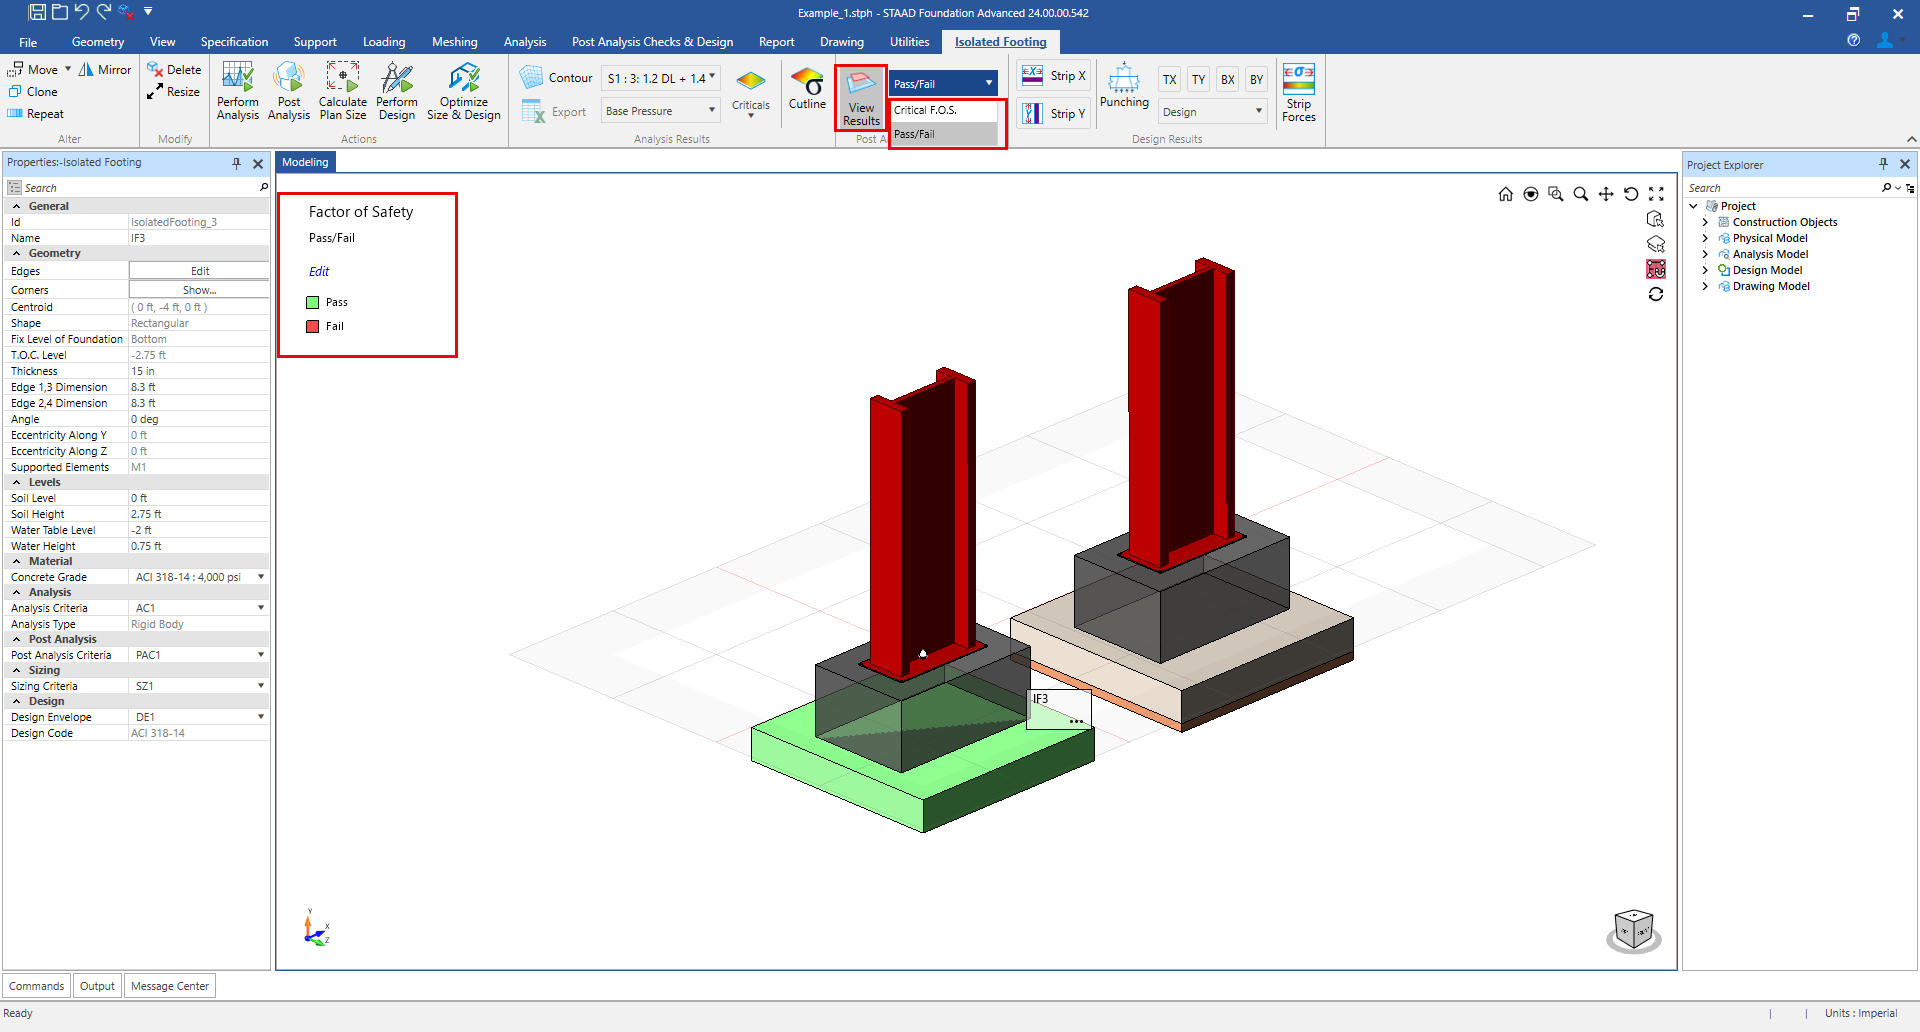The image size is (1920, 1032).
Task: Toggle the BX result button
Action: [1227, 80]
